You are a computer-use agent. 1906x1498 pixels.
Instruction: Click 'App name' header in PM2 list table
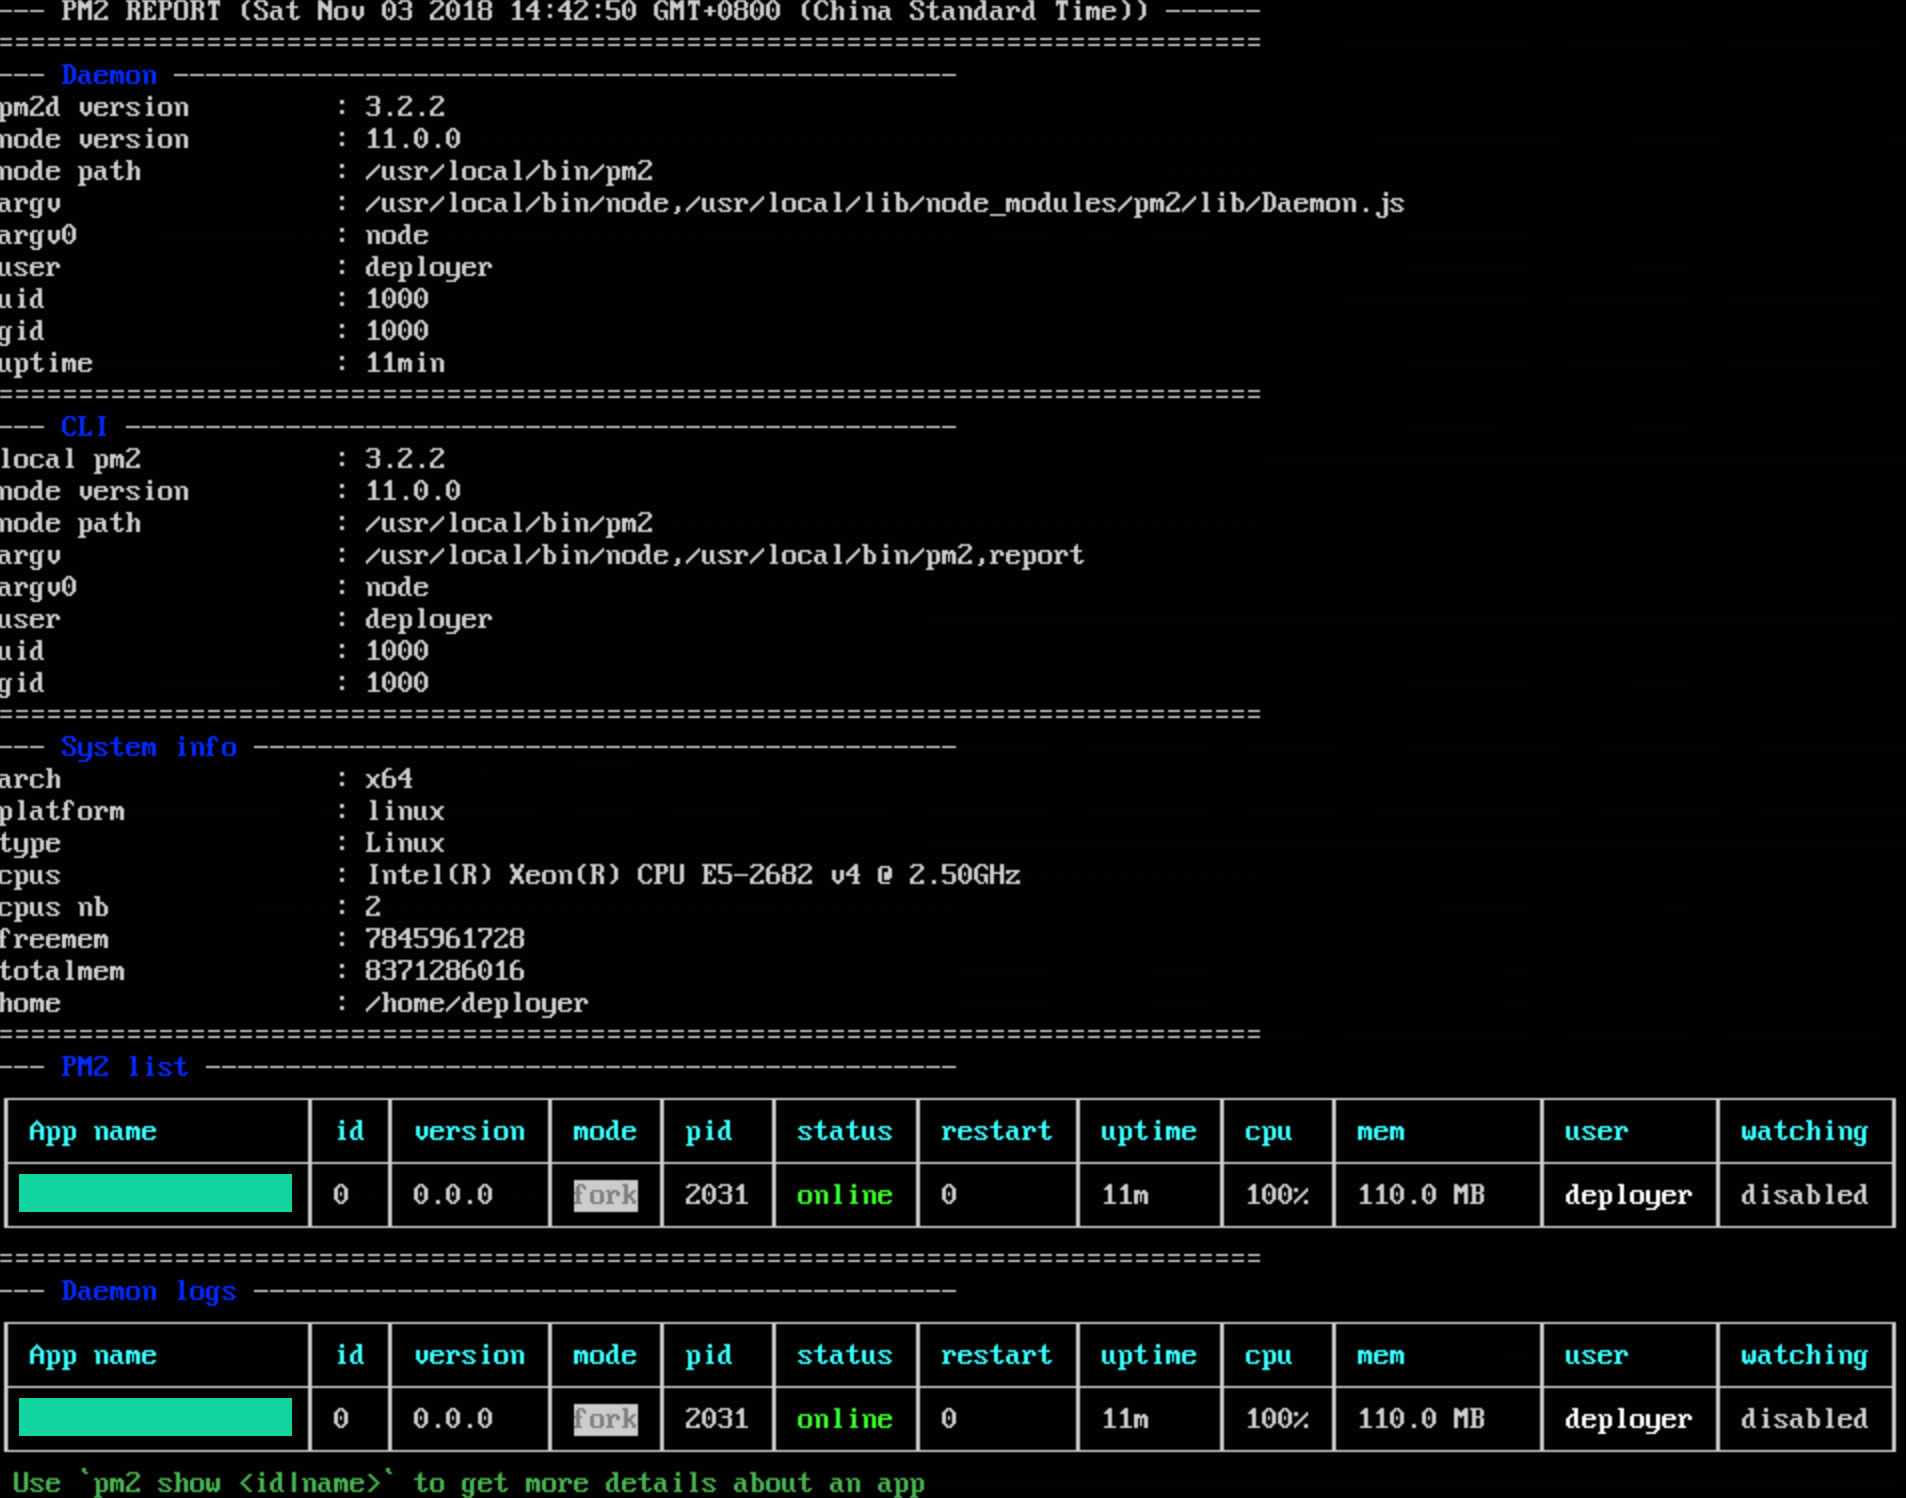[92, 1131]
